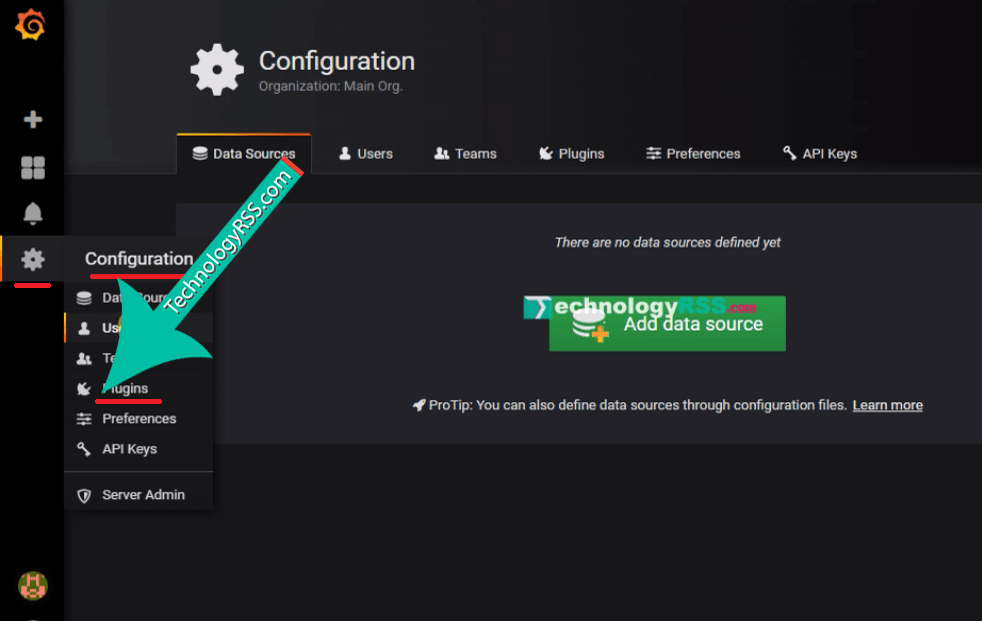The image size is (982, 621).
Task: Click the user avatar at sidebar bottom
Action: [x=33, y=585]
